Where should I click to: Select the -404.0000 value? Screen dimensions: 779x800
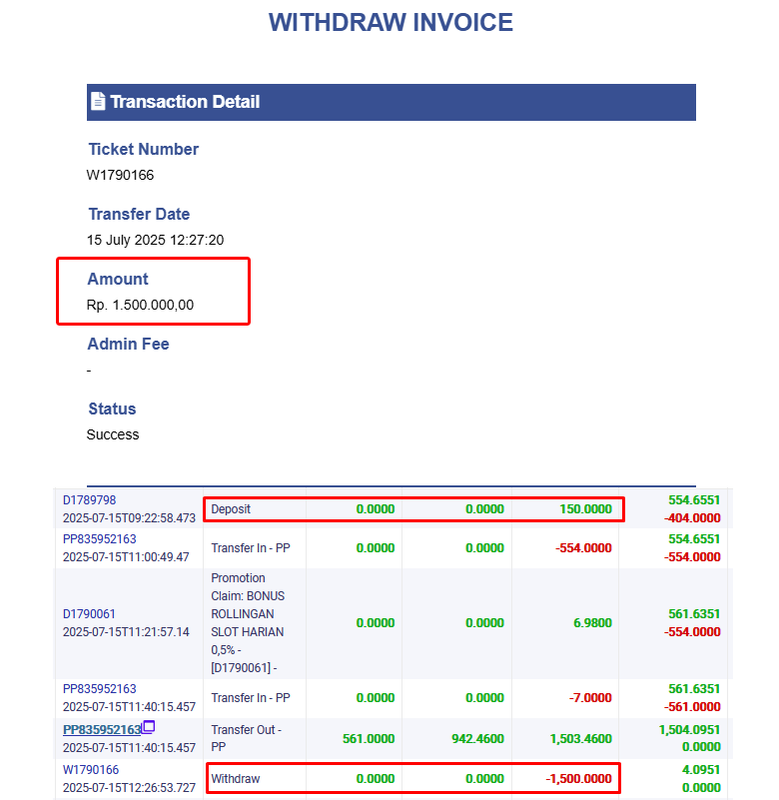[x=692, y=518]
